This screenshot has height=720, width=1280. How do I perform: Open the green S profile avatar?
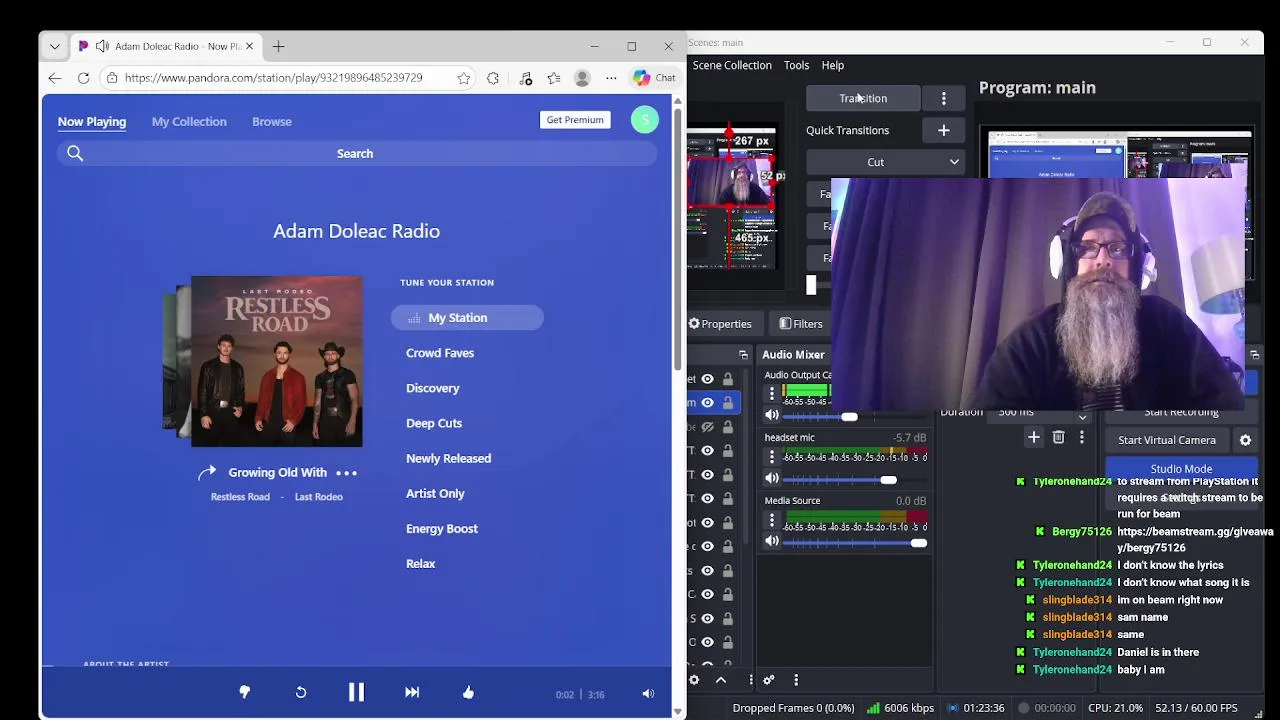coord(645,120)
